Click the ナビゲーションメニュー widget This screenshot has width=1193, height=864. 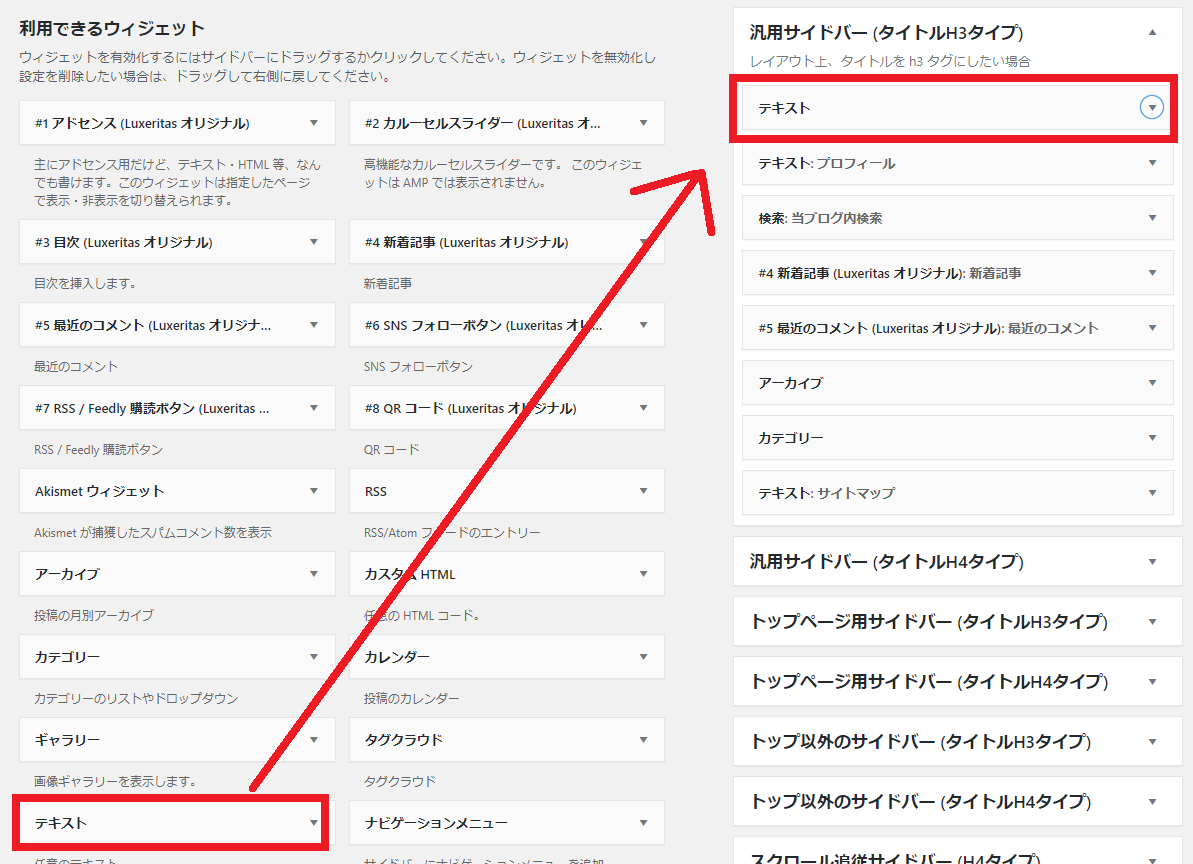(436, 823)
